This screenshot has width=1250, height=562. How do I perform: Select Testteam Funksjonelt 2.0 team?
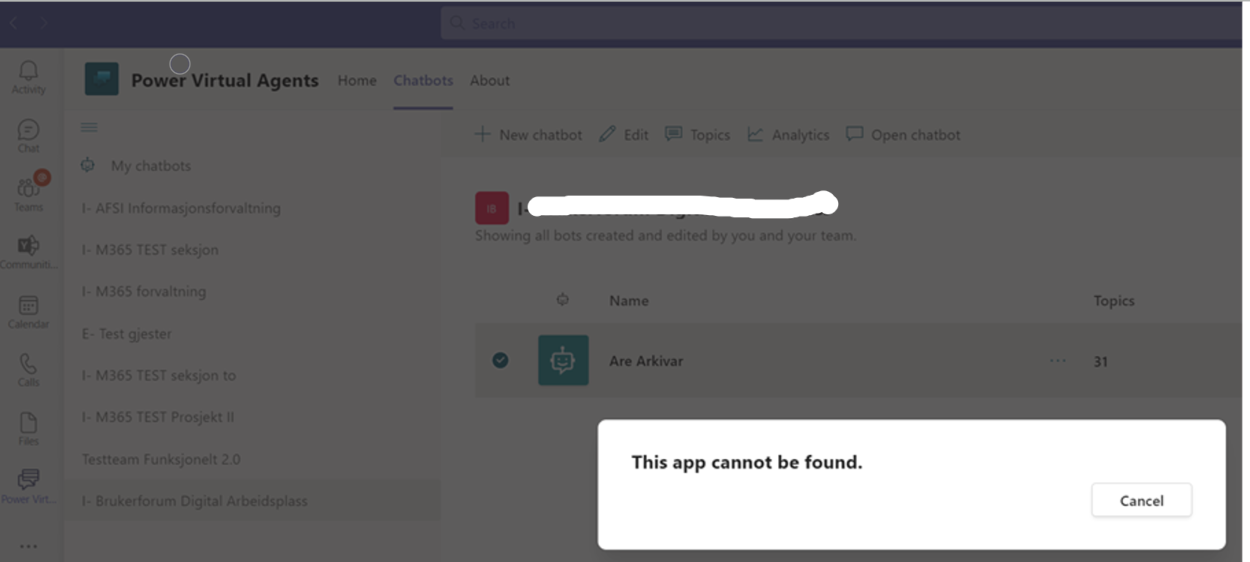click(x=252, y=459)
